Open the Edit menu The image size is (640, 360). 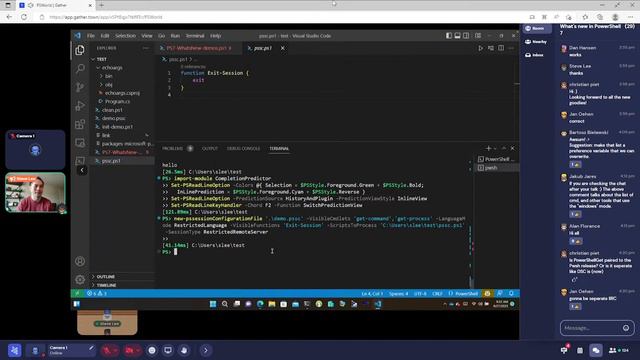[105, 36]
